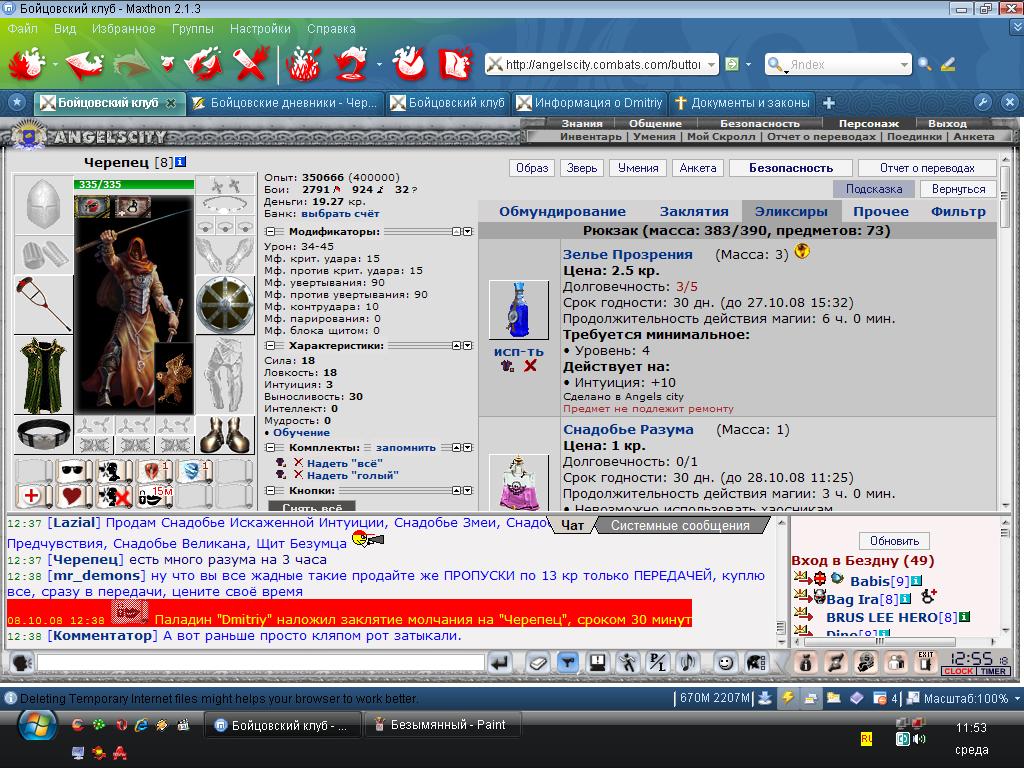Viewport: 1024px width, 768px height.
Task: Click the Вернуться button
Action: [x=958, y=189]
